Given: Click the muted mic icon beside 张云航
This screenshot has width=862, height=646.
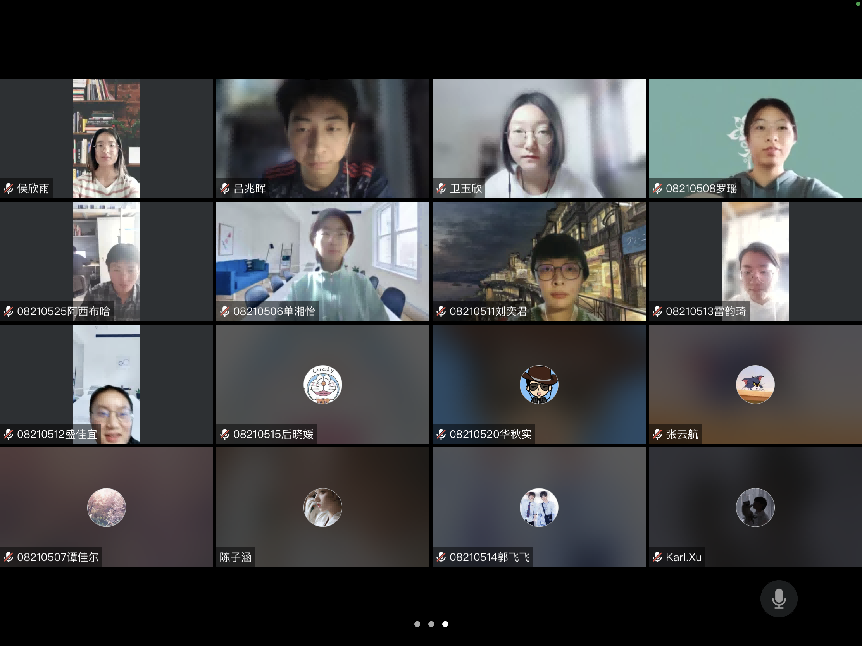Looking at the screenshot, I should (657, 434).
